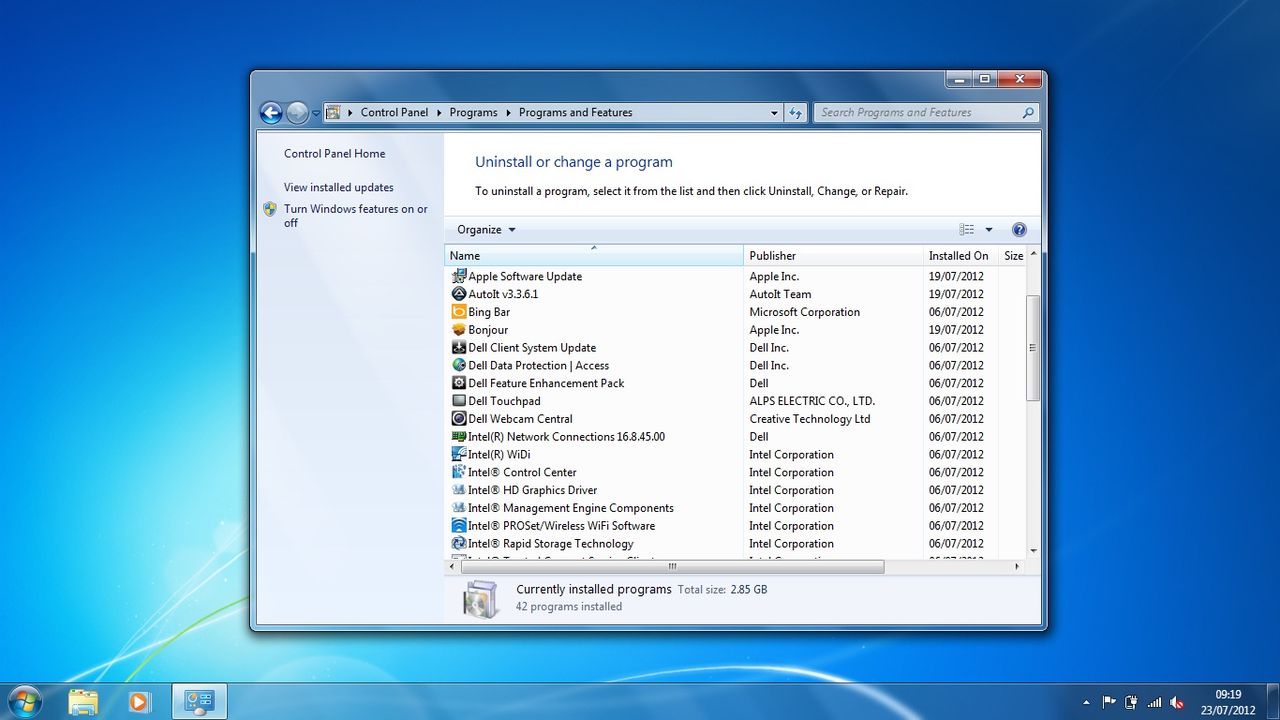Select the Microsoft Corporation publisher cell
This screenshot has height=720, width=1280.
[x=804, y=312]
